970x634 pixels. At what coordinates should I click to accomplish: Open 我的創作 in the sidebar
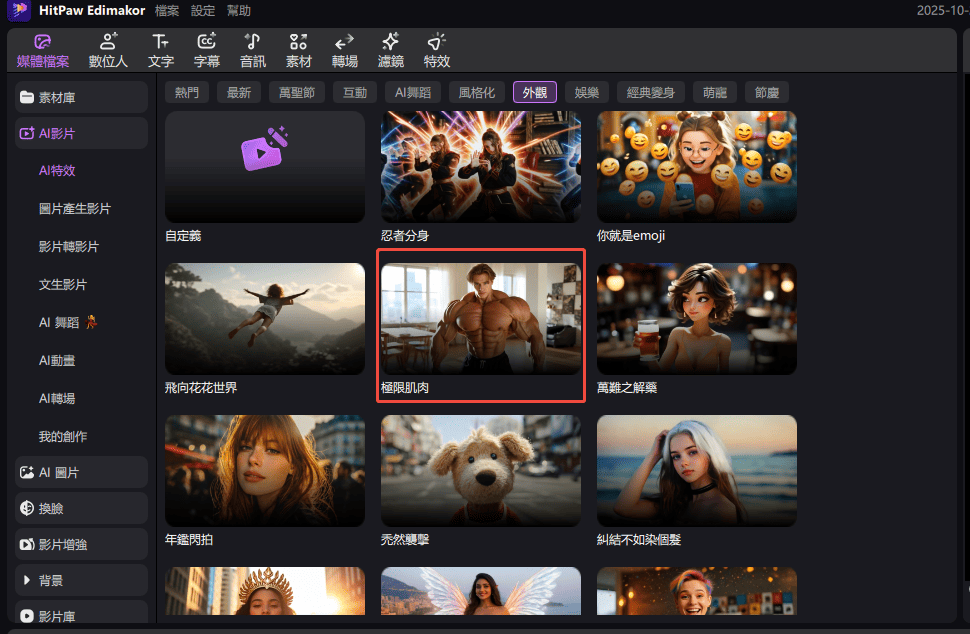(63, 437)
